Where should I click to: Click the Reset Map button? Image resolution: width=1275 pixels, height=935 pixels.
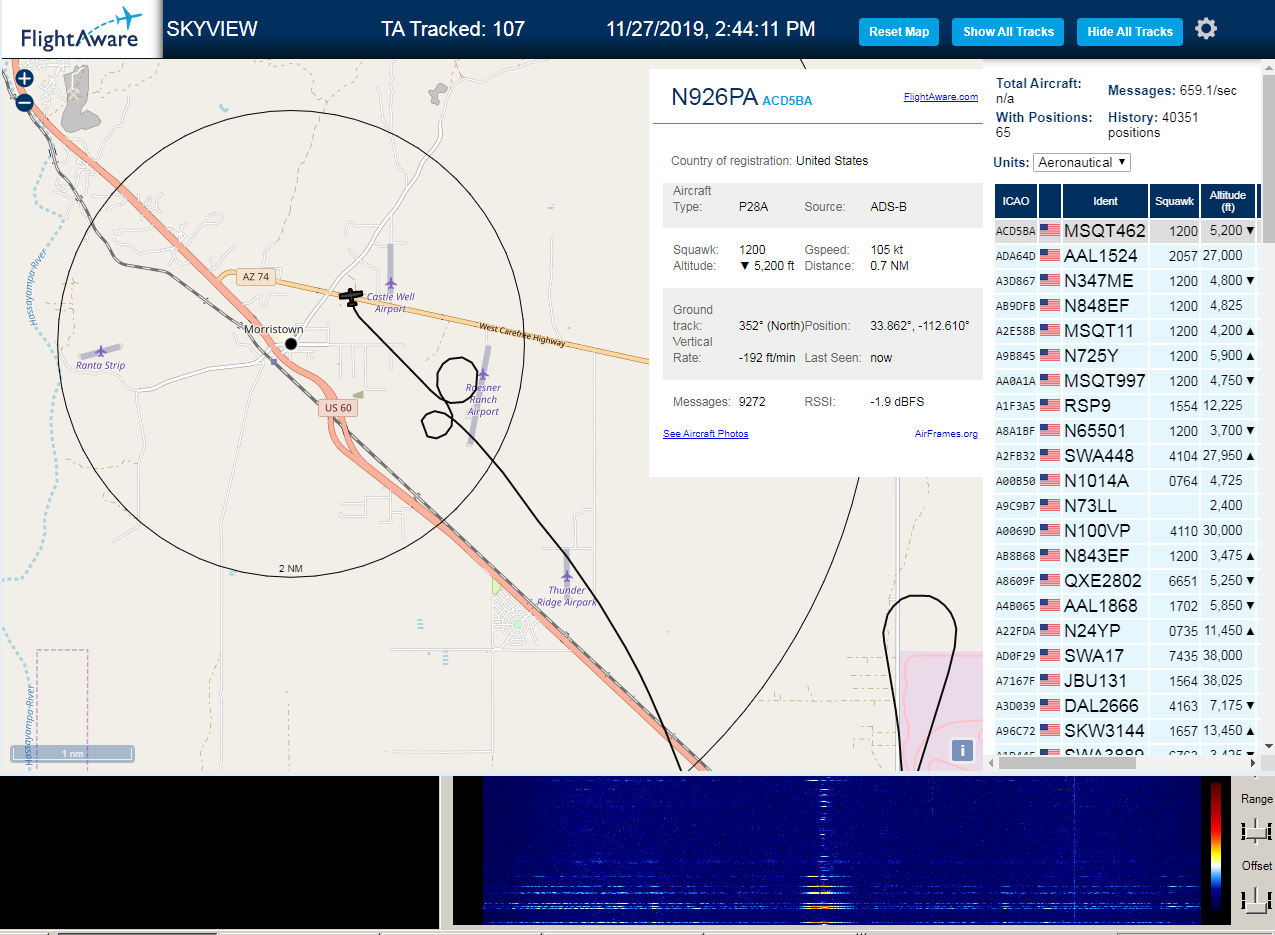tap(899, 32)
